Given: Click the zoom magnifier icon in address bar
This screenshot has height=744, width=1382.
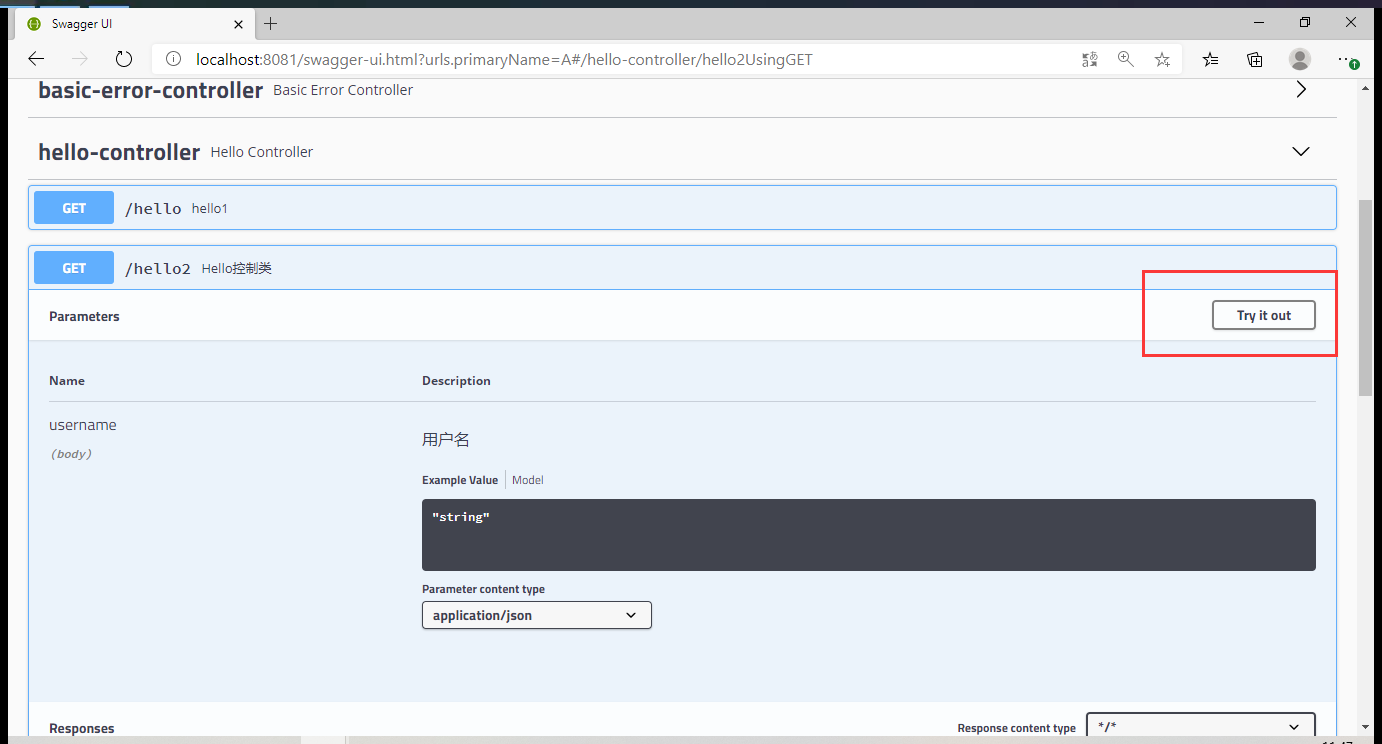Looking at the screenshot, I should pos(1126,59).
